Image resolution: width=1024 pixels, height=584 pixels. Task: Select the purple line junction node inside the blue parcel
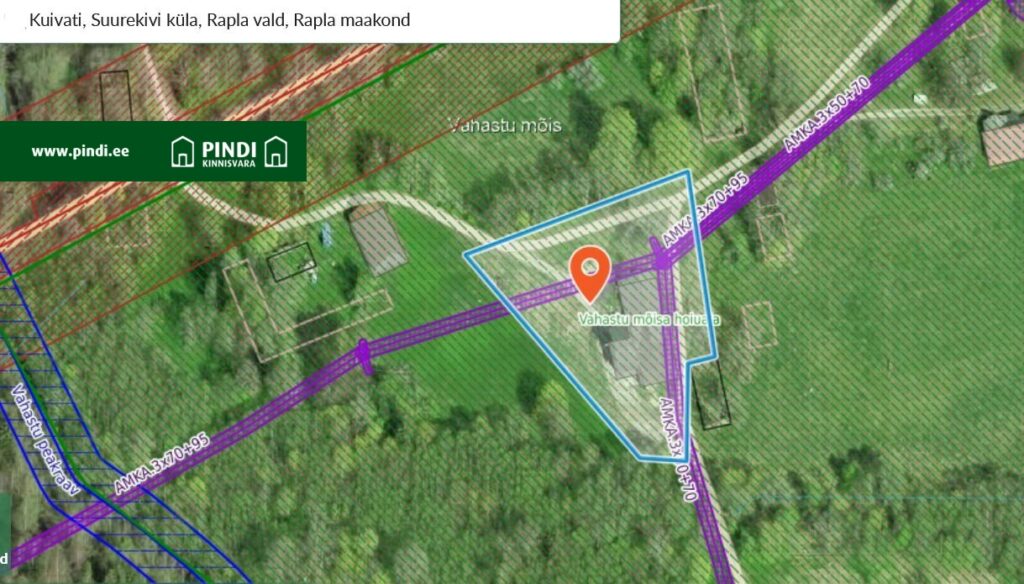[662, 260]
